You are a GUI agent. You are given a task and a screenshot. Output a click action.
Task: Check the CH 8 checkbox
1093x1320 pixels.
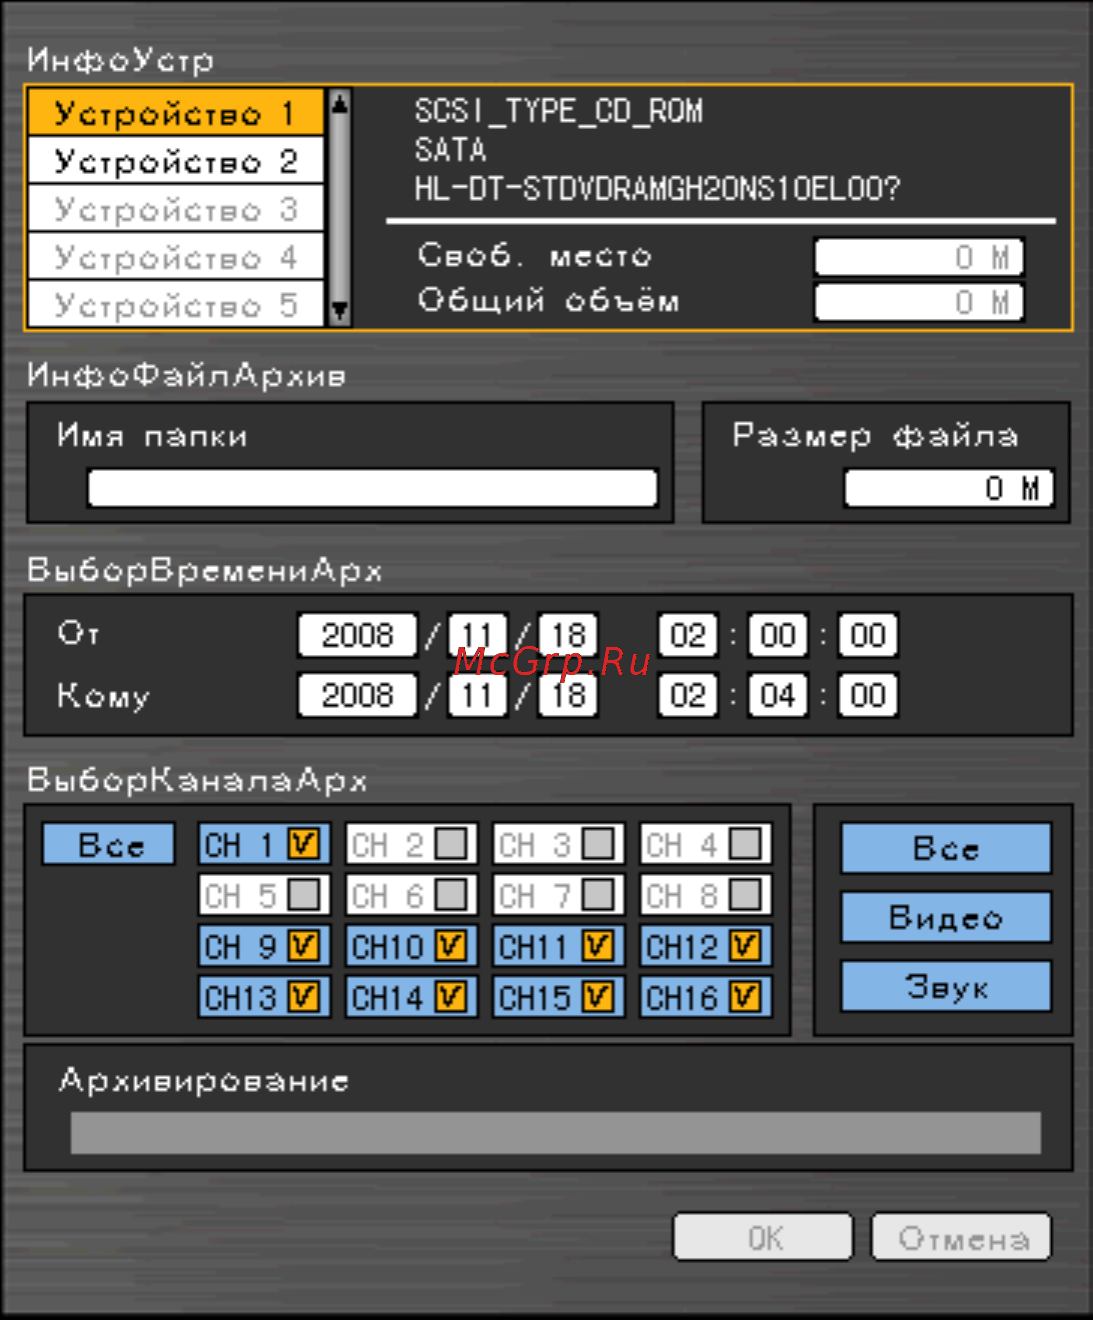coord(744,894)
